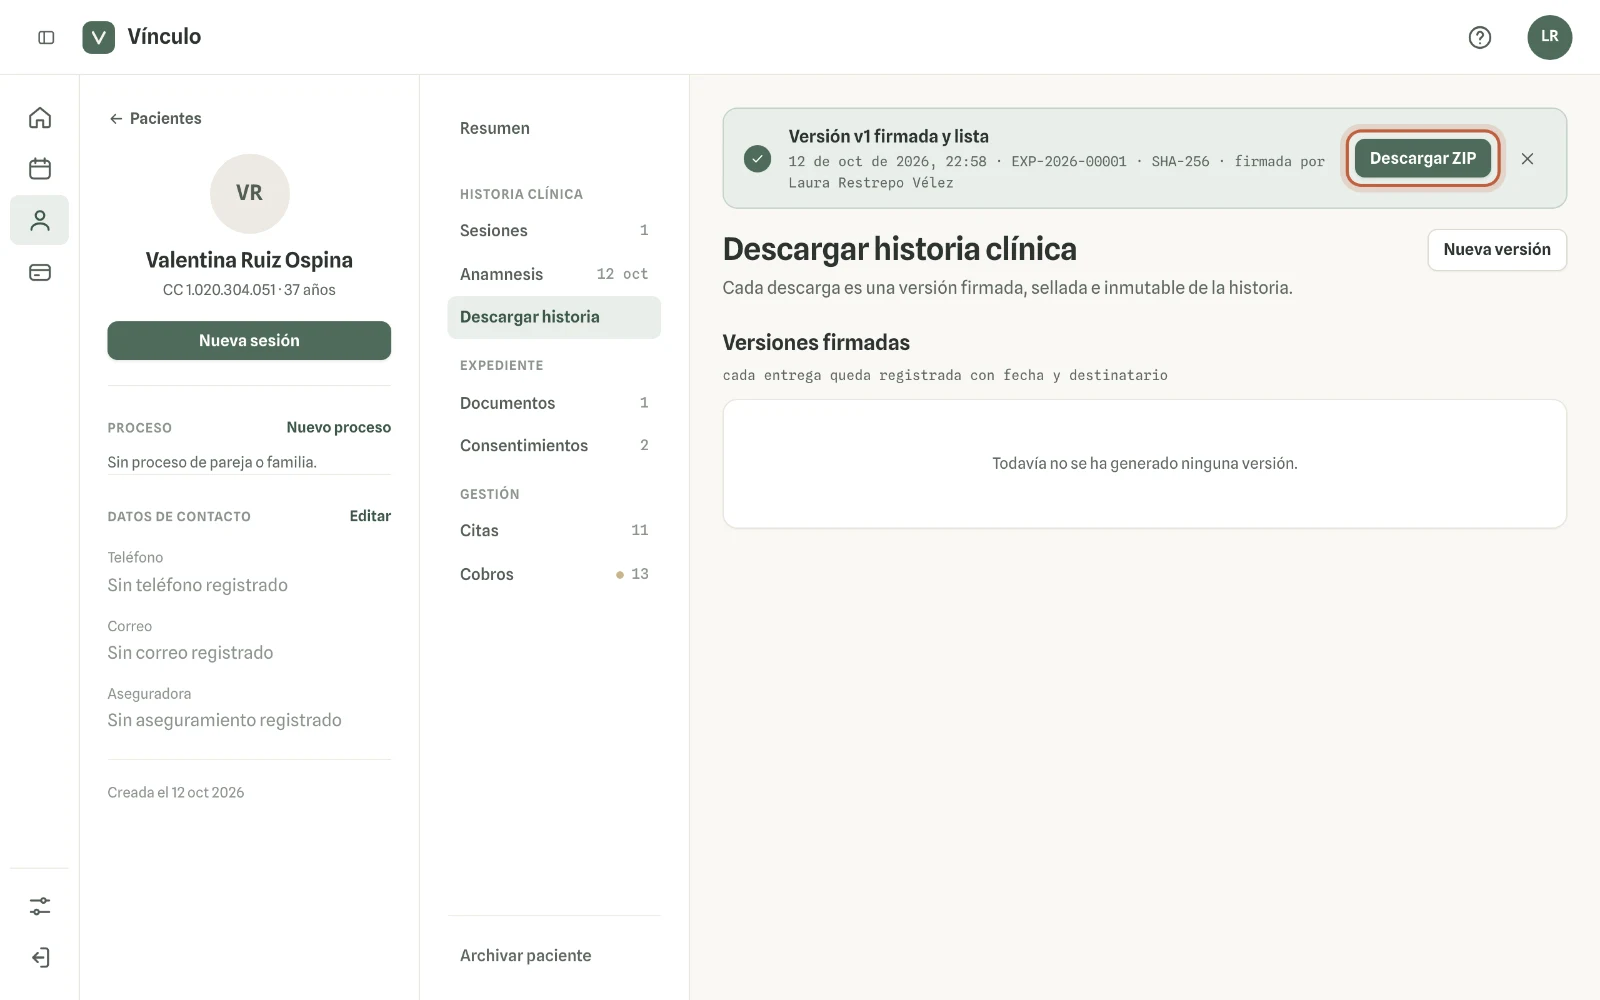Start a Nueva sesión
This screenshot has width=1600, height=1000.
(x=249, y=340)
